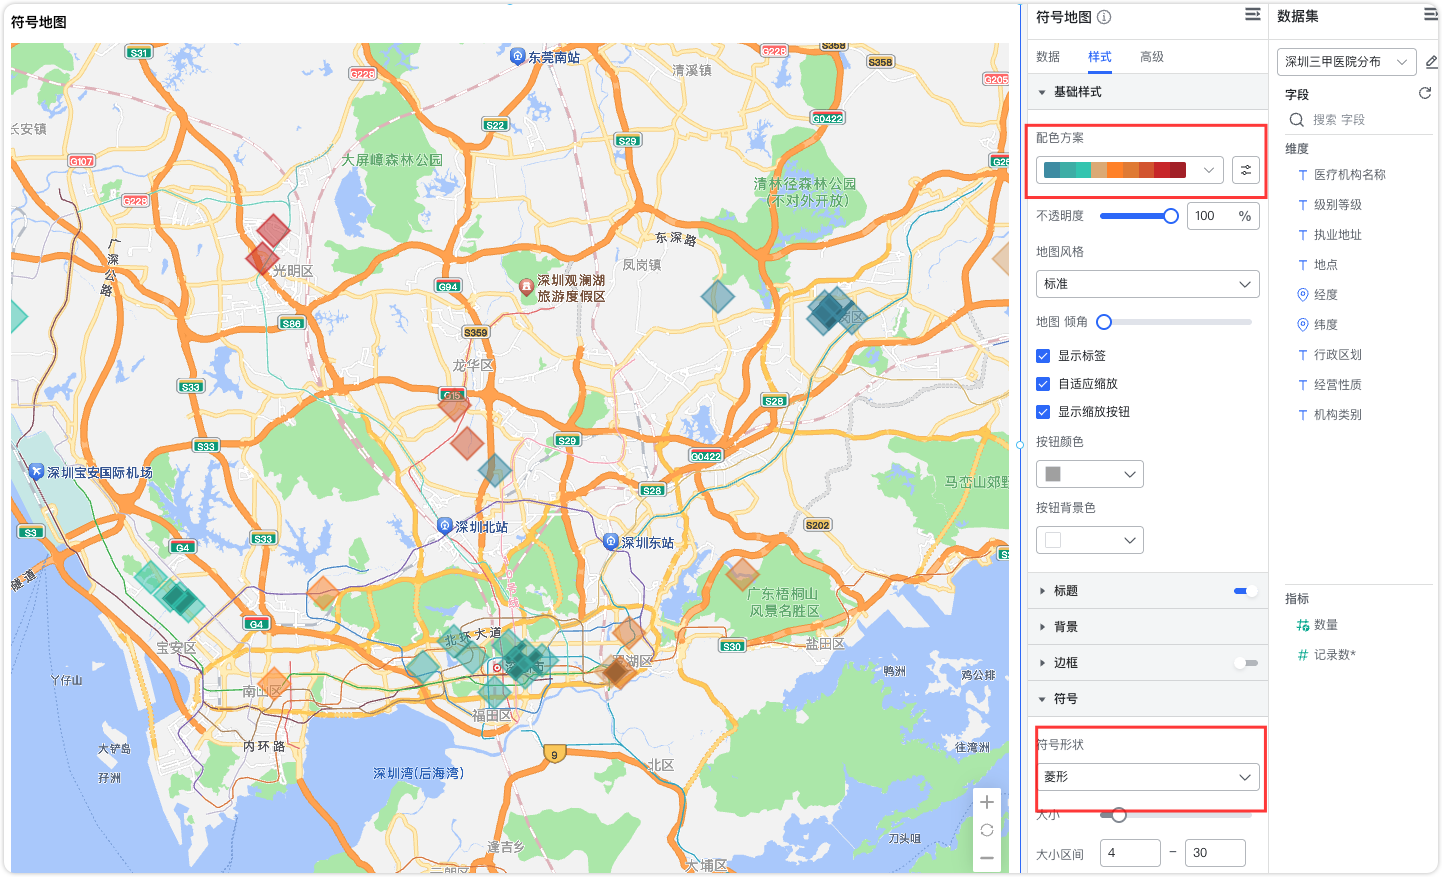This screenshot has height=877, width=1442.
Task: Open the 符号形状 dropdown showing 菱形
Action: click(1148, 777)
